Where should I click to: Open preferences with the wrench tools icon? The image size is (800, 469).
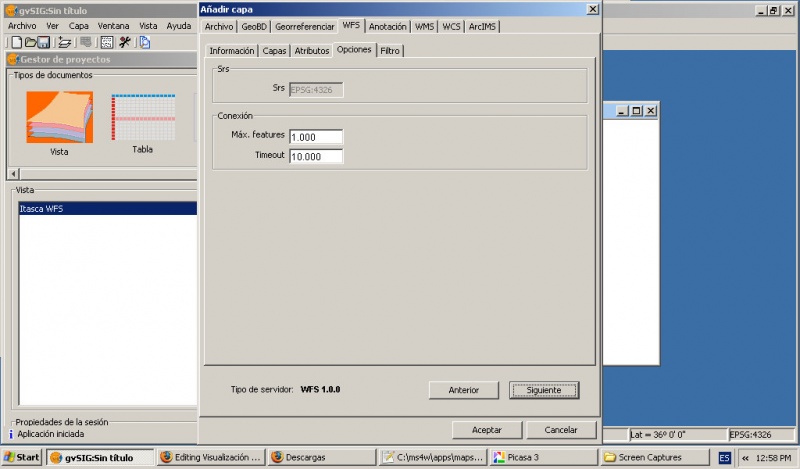tap(125, 42)
